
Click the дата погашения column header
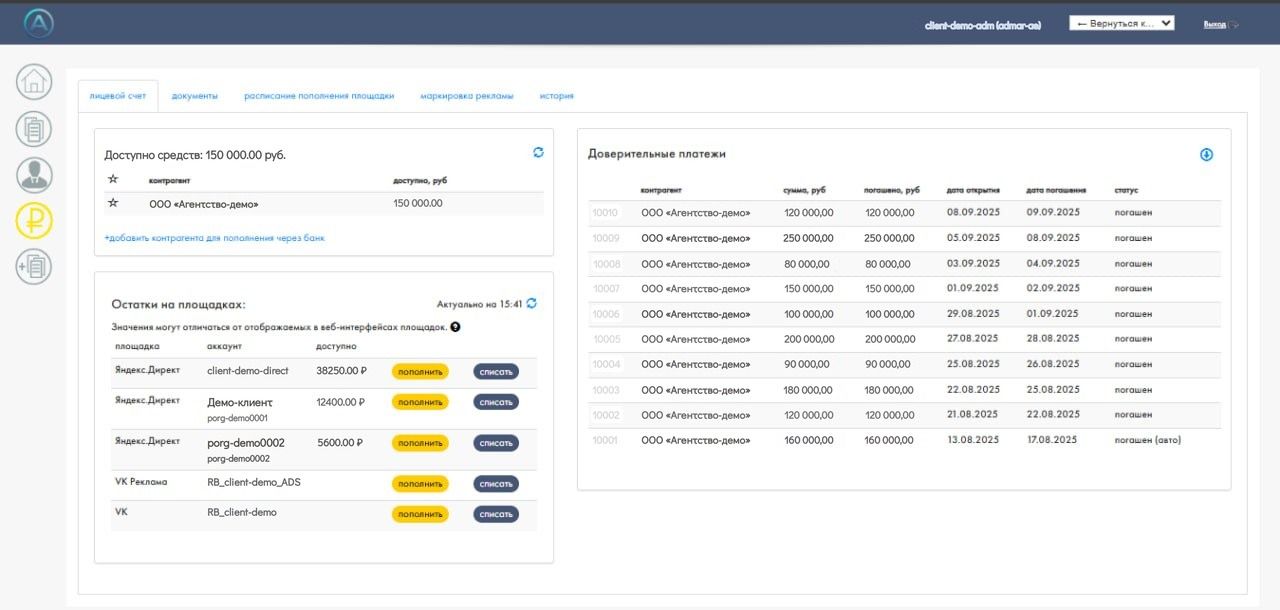[1056, 190]
